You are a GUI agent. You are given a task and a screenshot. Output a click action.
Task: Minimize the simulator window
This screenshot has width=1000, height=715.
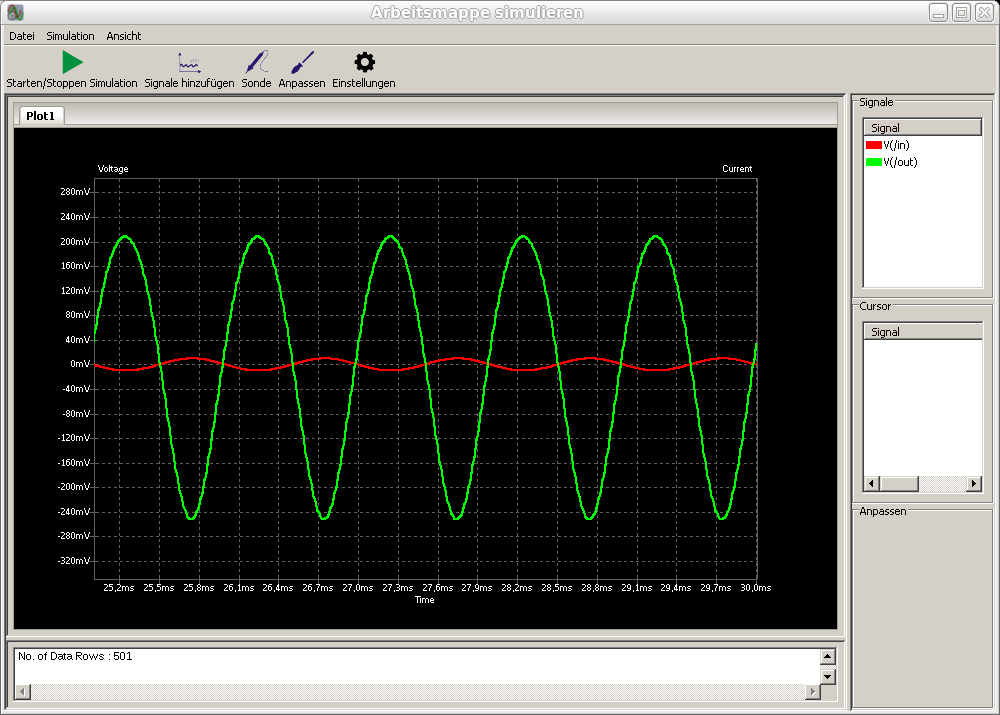[938, 12]
